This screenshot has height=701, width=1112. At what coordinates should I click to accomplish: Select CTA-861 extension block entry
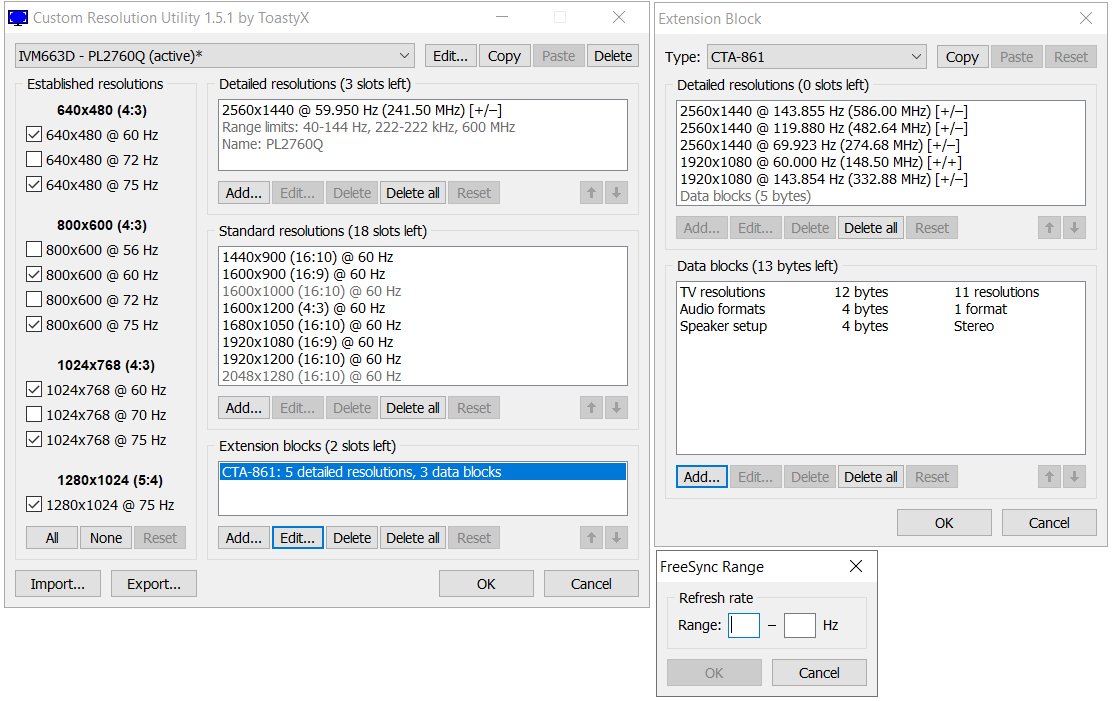362,472
